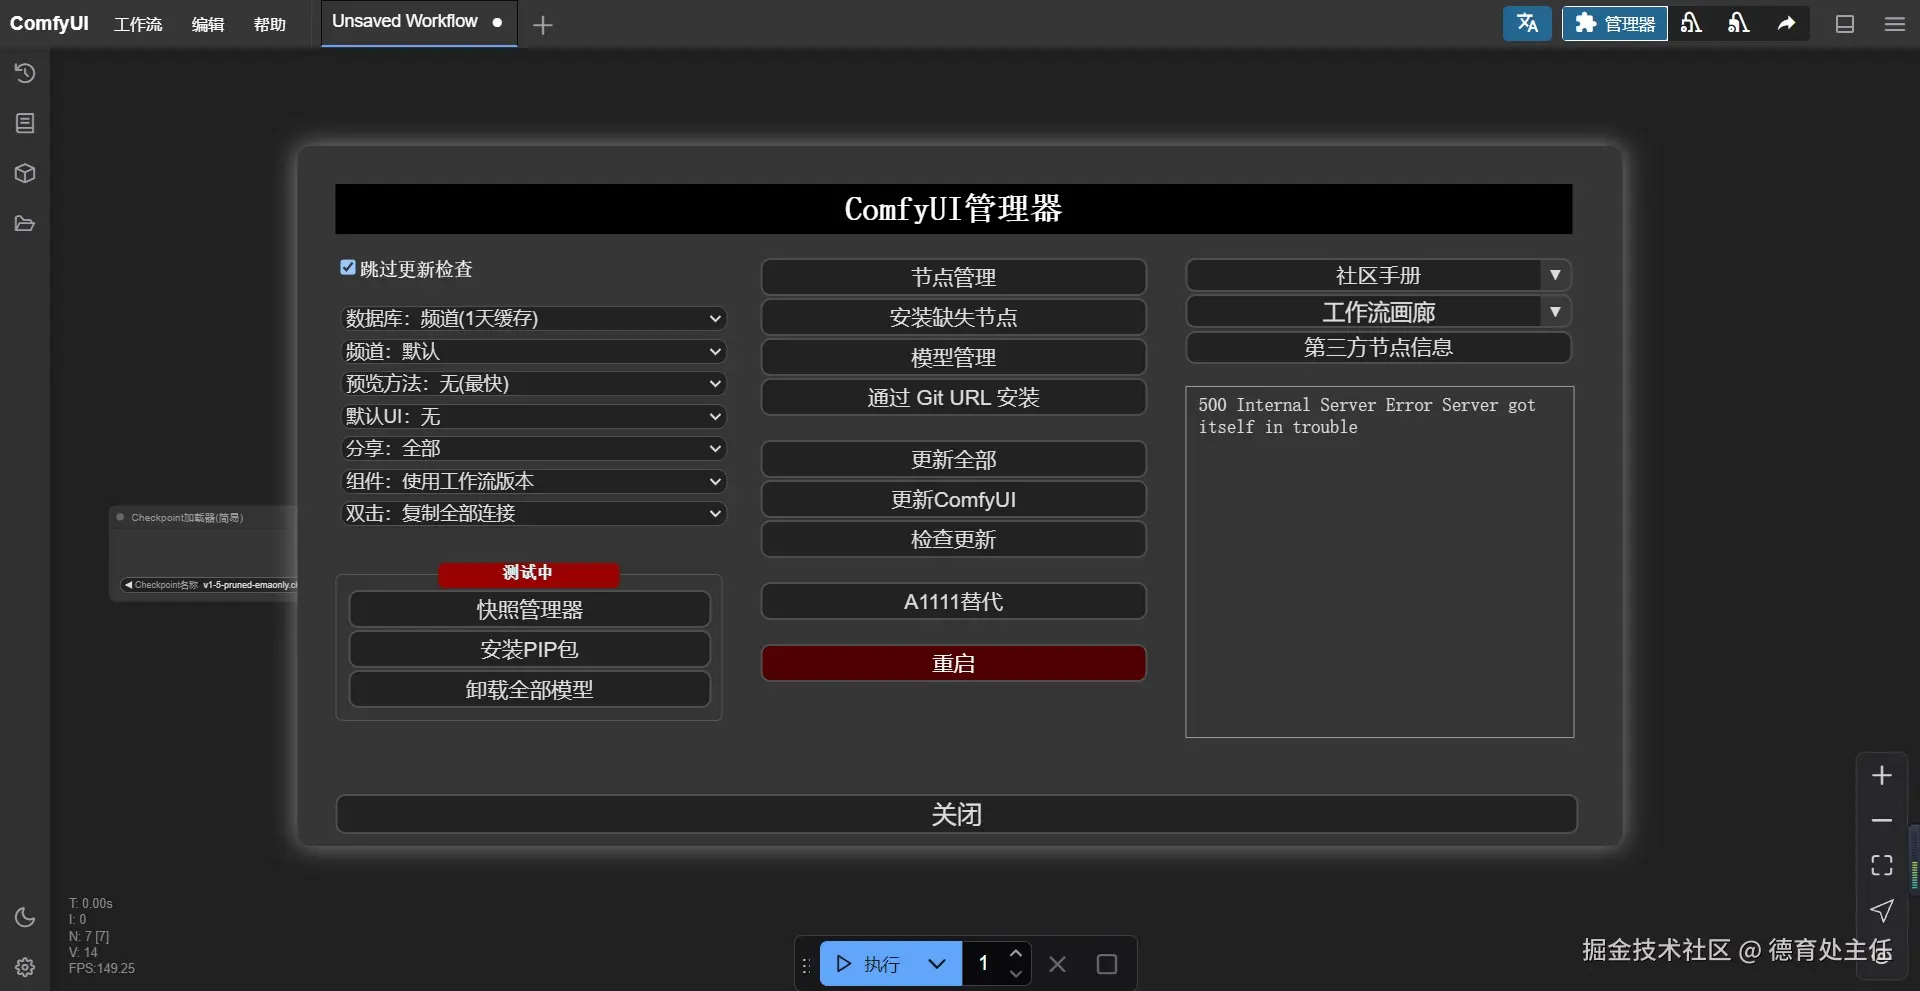The width and height of the screenshot is (1920, 991).
Task: Open the 帮助 menu
Action: pos(270,24)
